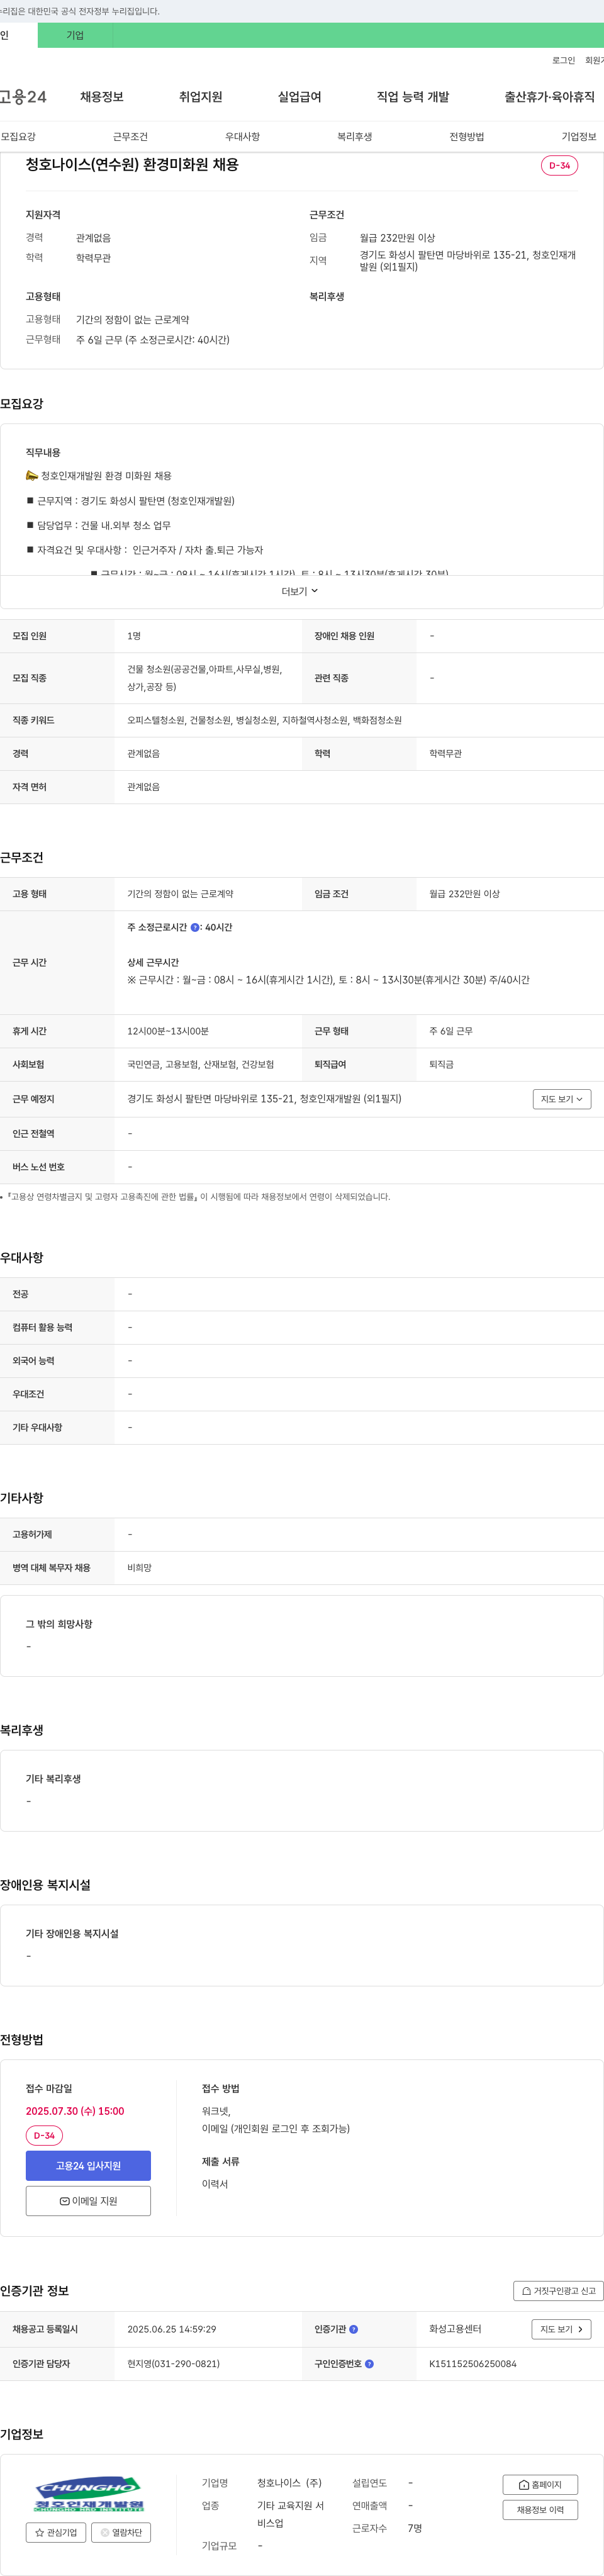The width and height of the screenshot is (604, 2576).
Task: Add company via 관심기업 button
Action: point(56,2532)
